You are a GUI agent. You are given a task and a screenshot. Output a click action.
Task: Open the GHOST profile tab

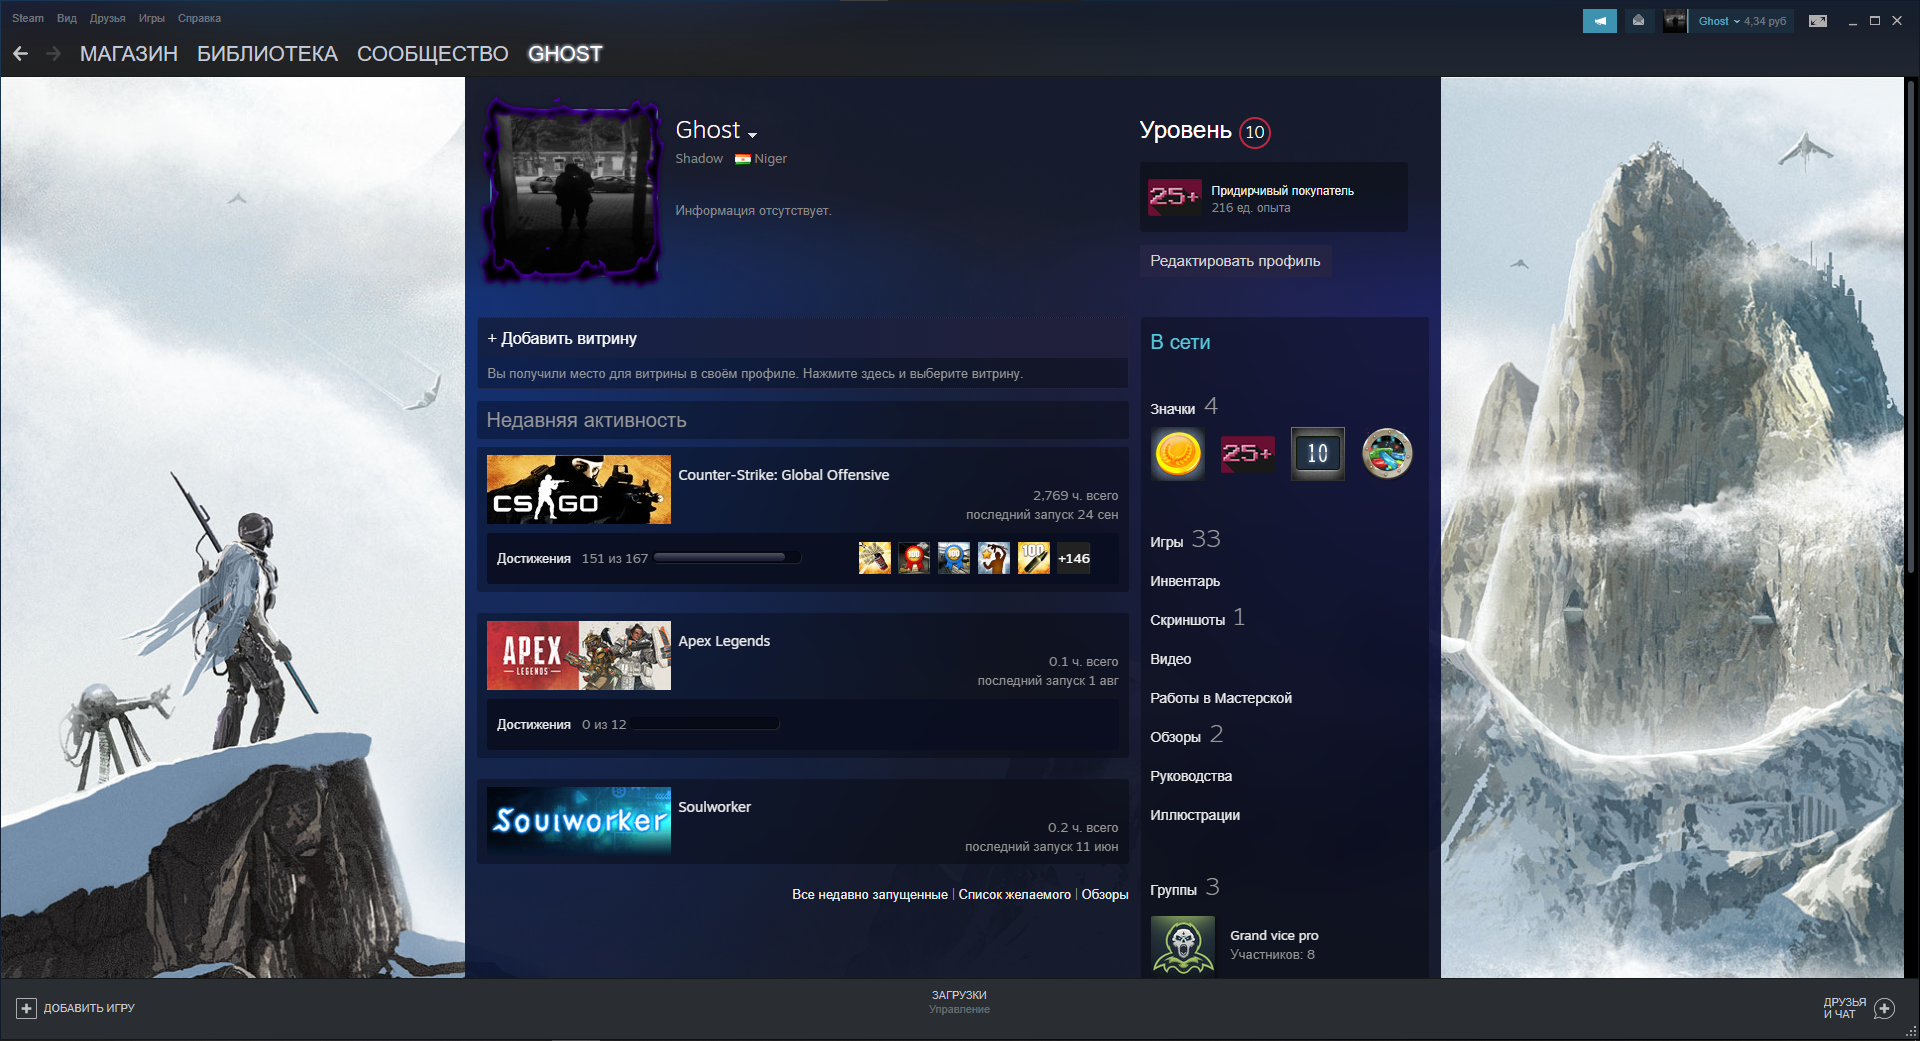pyautogui.click(x=565, y=54)
